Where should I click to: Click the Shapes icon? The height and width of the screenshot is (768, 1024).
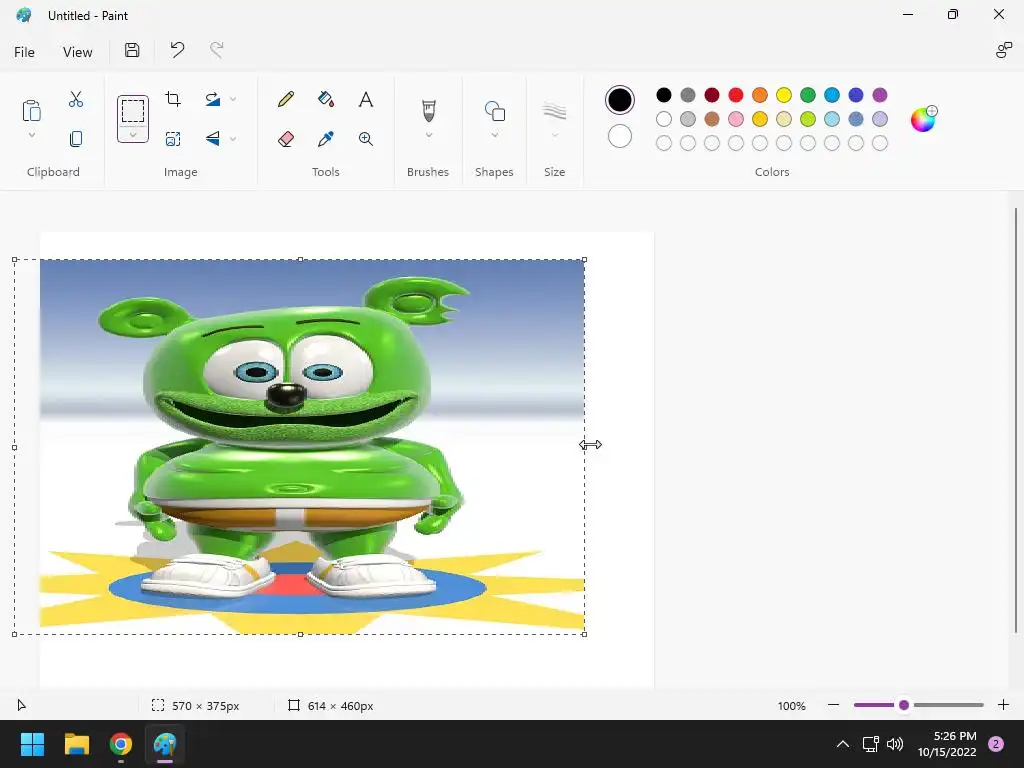pyautogui.click(x=494, y=111)
